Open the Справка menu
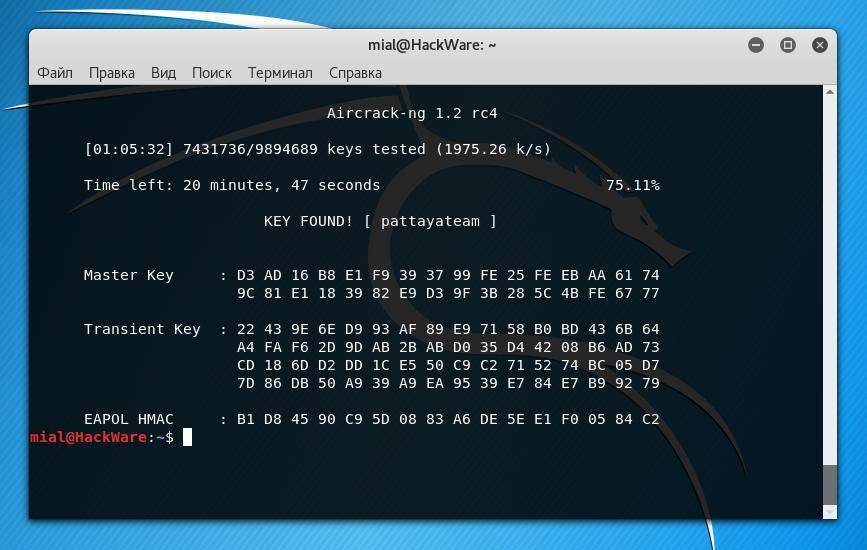Screen dimensions: 867x550 point(355,73)
